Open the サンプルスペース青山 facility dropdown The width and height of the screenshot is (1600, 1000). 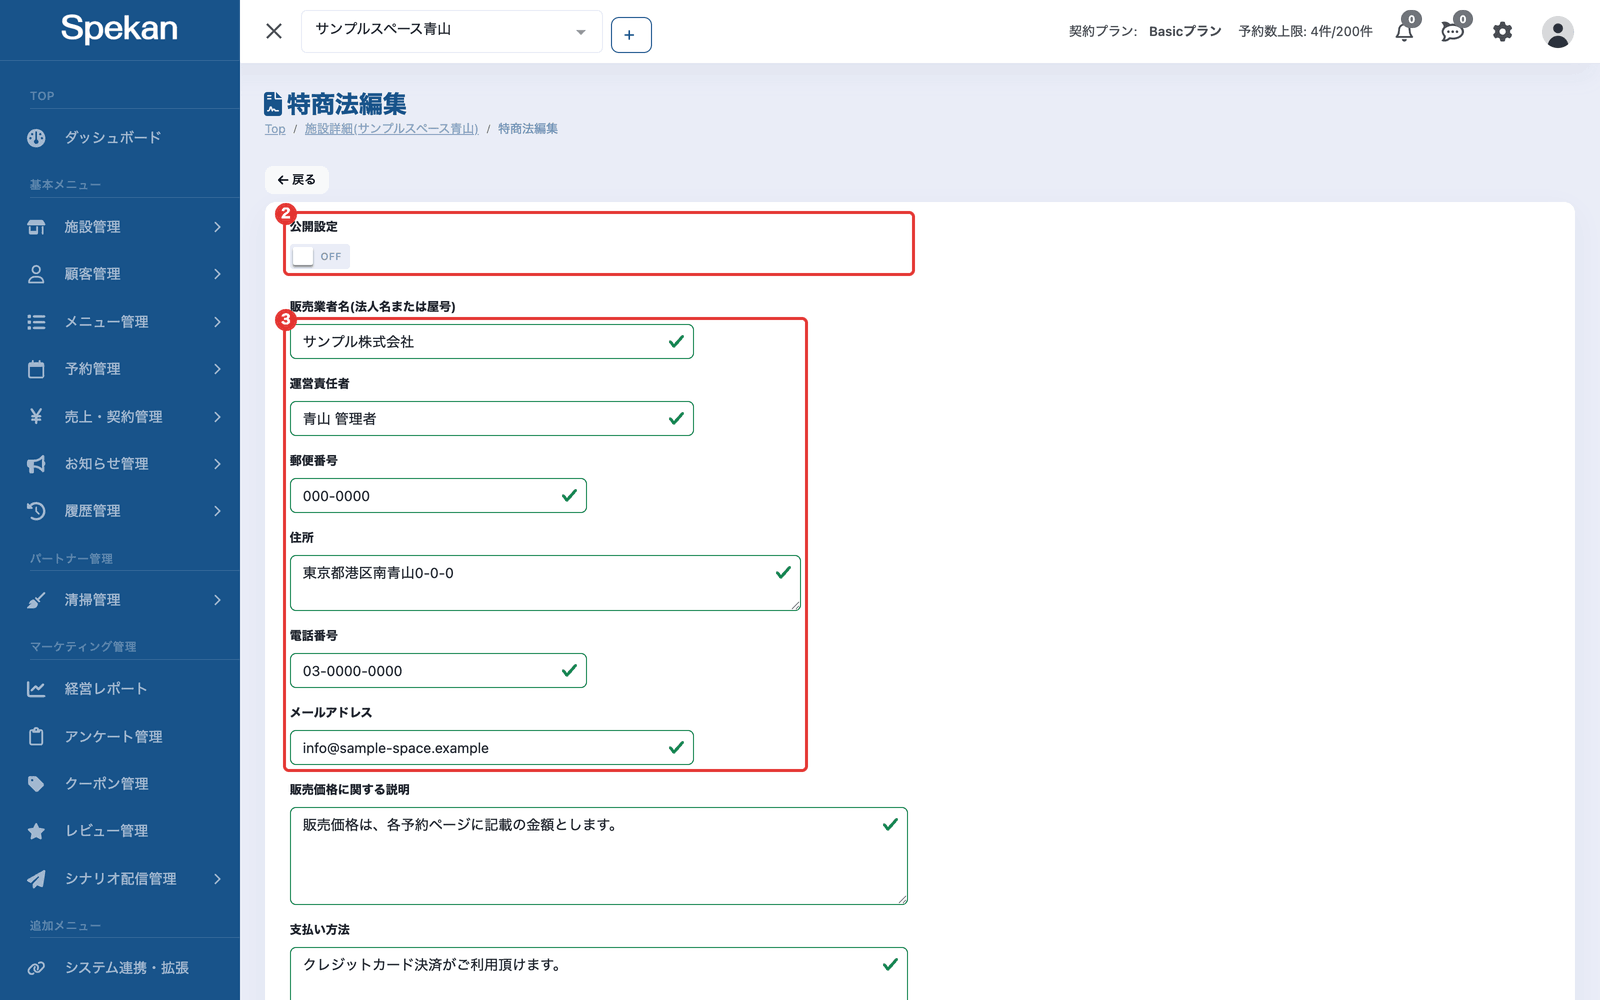pos(451,31)
